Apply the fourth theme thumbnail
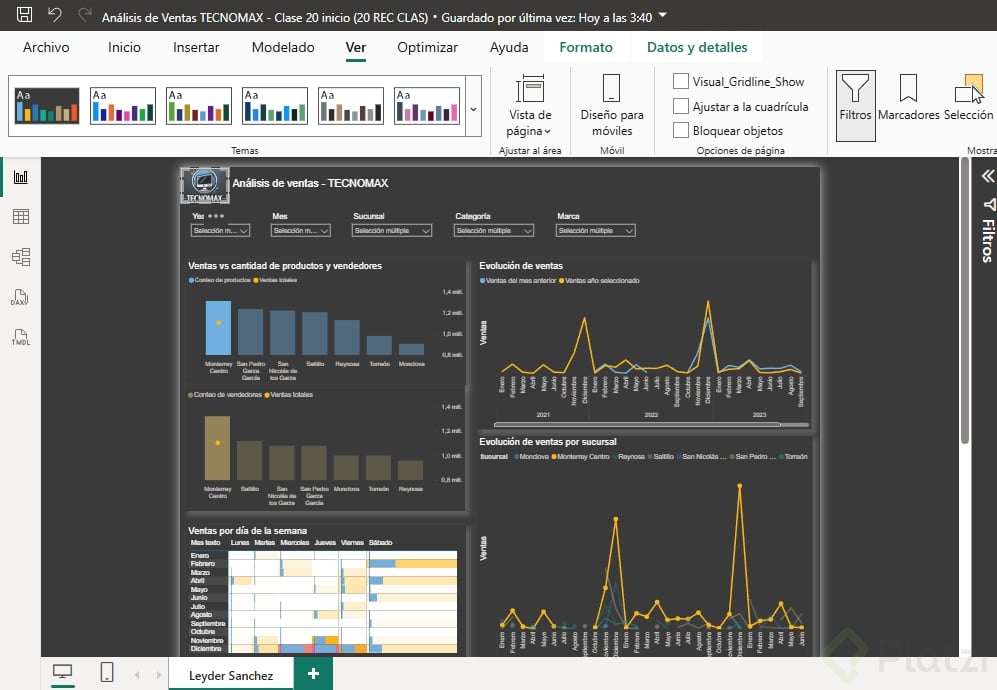This screenshot has width=997, height=690. pyautogui.click(x=275, y=106)
